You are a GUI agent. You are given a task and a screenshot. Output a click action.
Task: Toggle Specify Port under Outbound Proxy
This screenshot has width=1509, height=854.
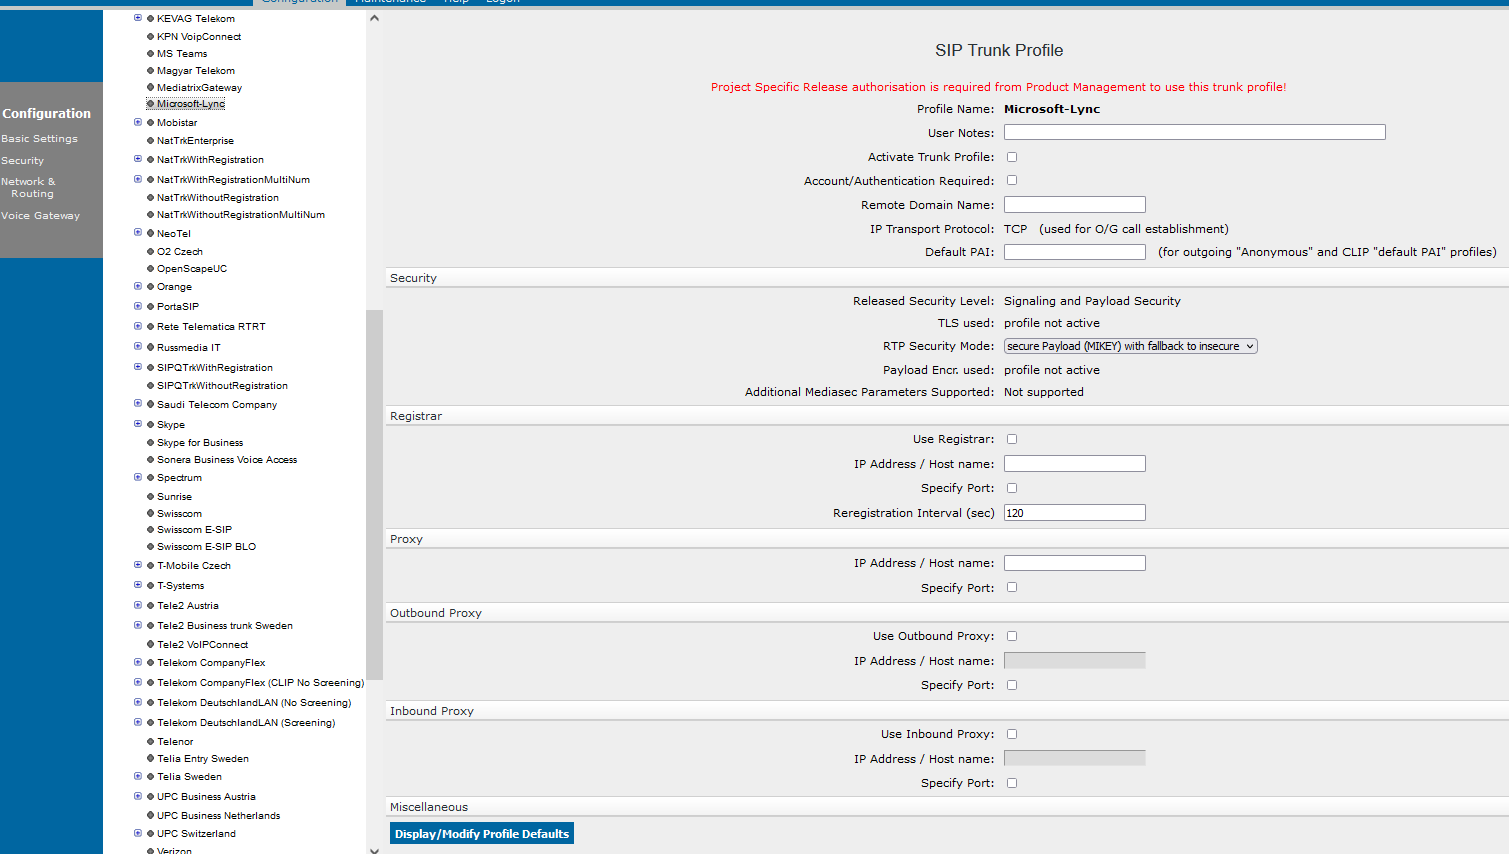tap(1012, 685)
